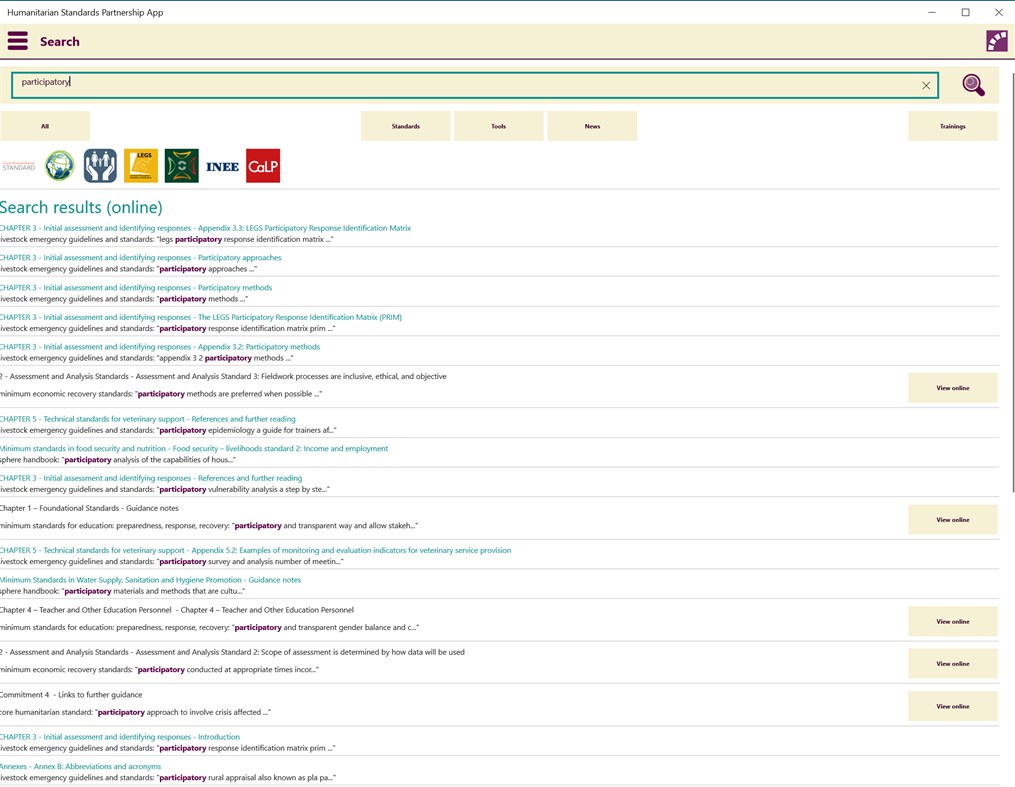This screenshot has height=787, width=1015.
Task: Toggle the Tools results filter
Action: (499, 125)
